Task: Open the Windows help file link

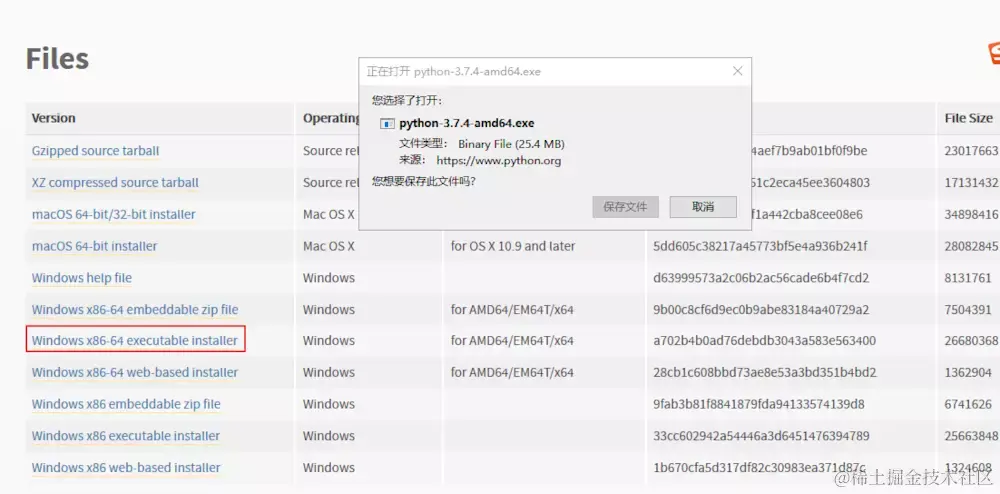Action: (82, 278)
